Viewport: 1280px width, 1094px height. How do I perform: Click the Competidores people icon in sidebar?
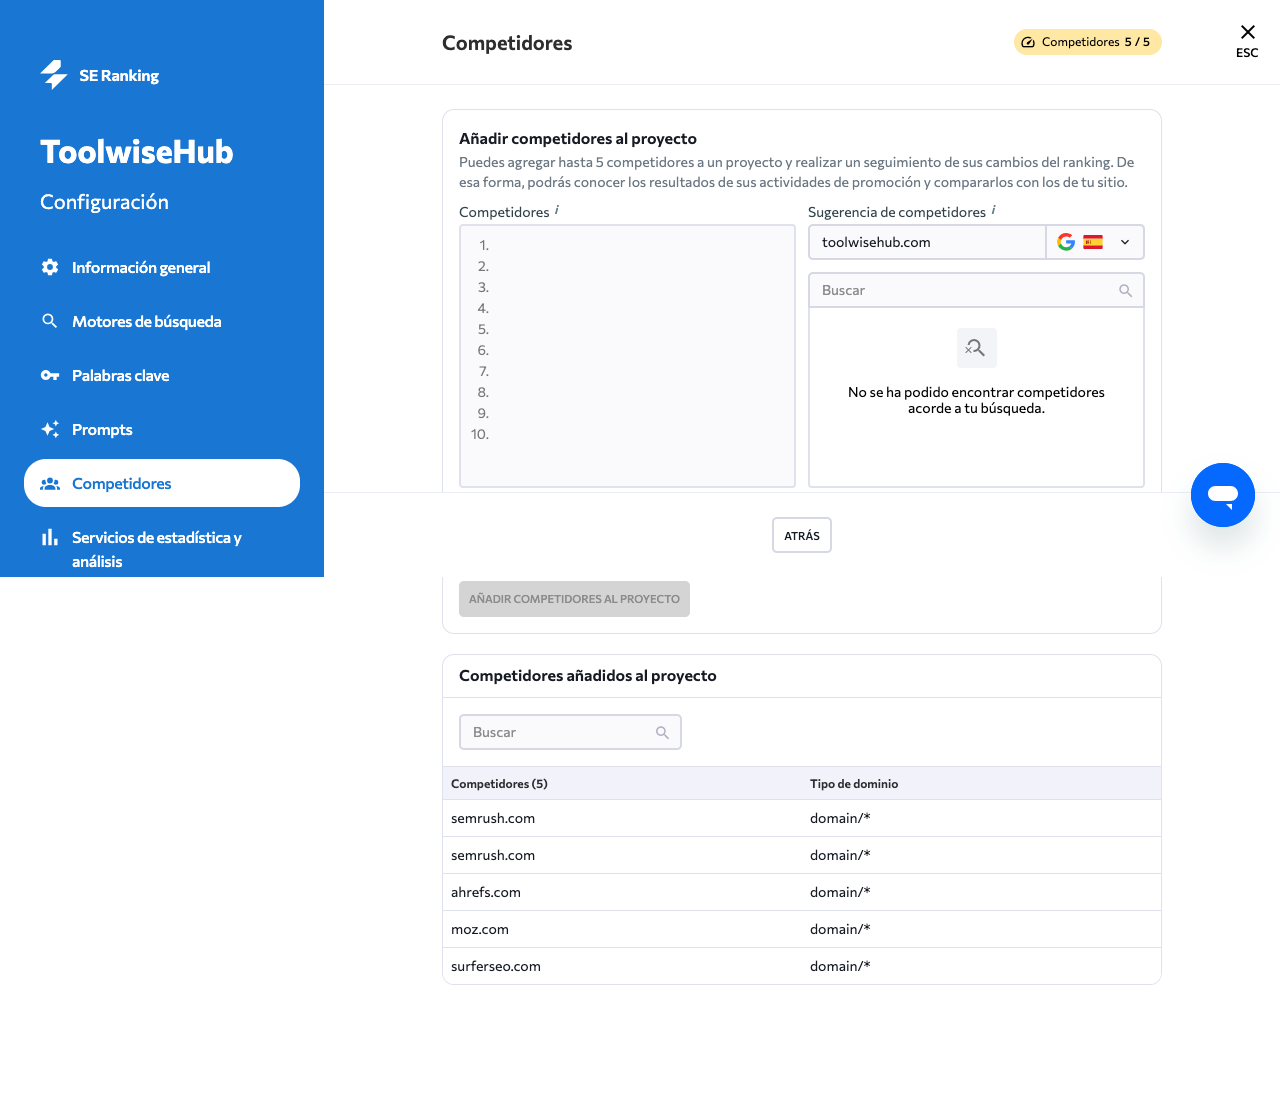50,483
